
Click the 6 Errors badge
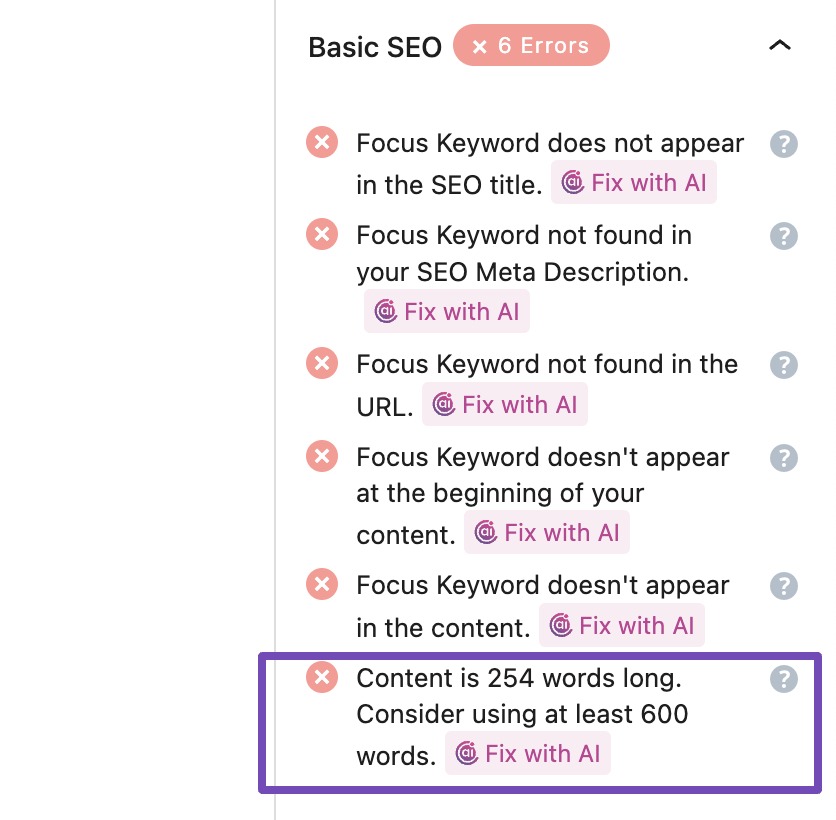pyautogui.click(x=531, y=45)
